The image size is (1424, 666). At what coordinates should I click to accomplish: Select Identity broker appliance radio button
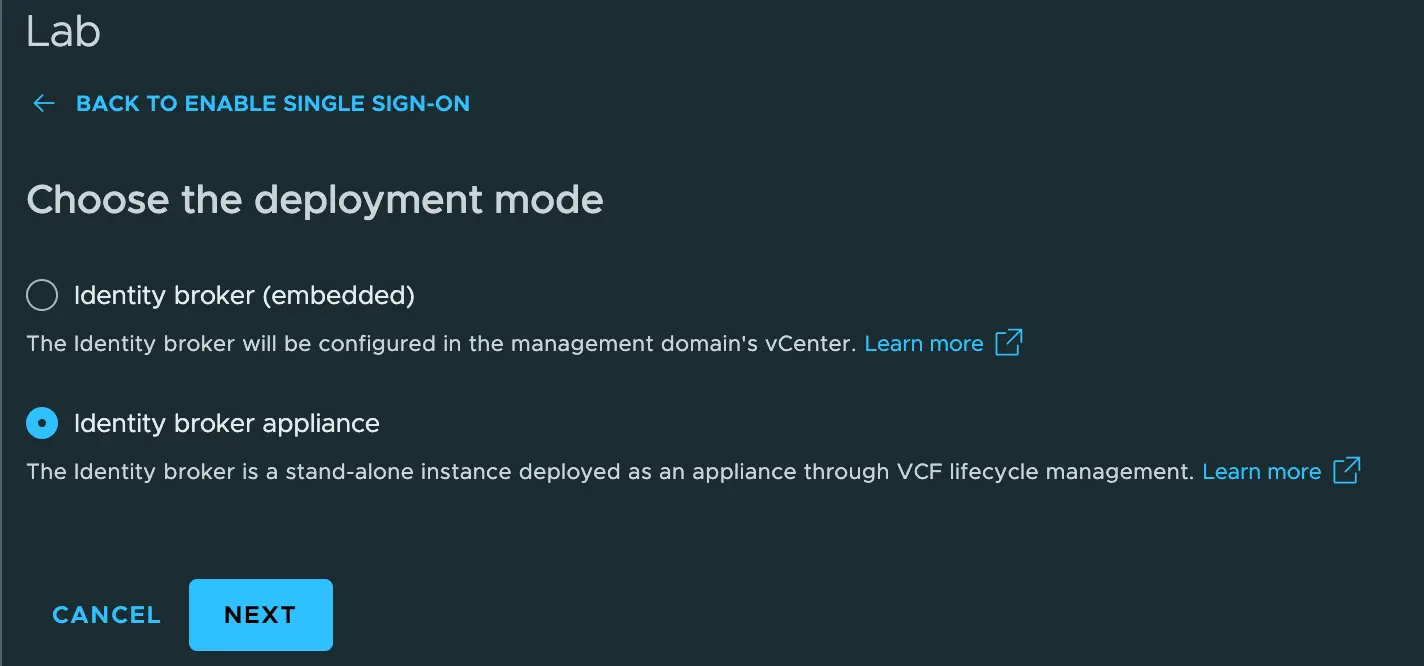click(x=41, y=423)
